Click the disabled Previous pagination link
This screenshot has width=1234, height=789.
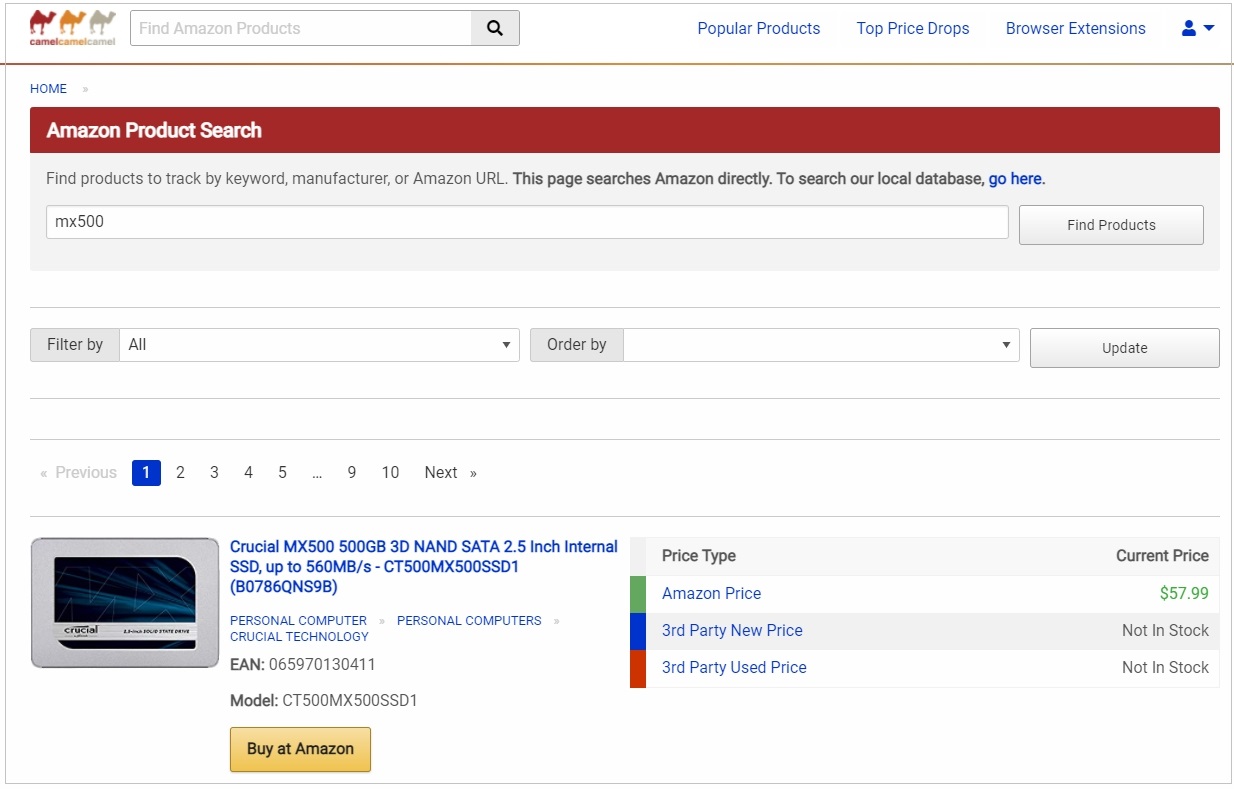[x=78, y=472]
